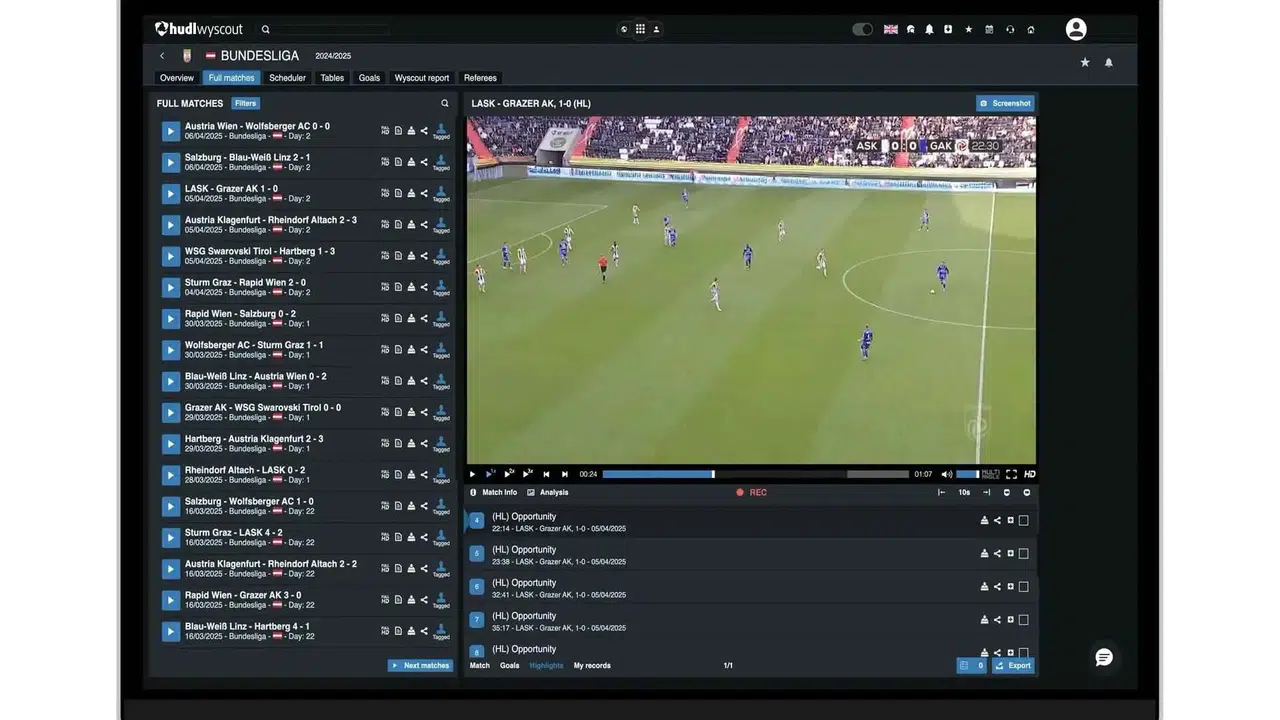Toggle the dark mode switch in header
Image resolution: width=1280 pixels, height=720 pixels.
pyautogui.click(x=862, y=29)
